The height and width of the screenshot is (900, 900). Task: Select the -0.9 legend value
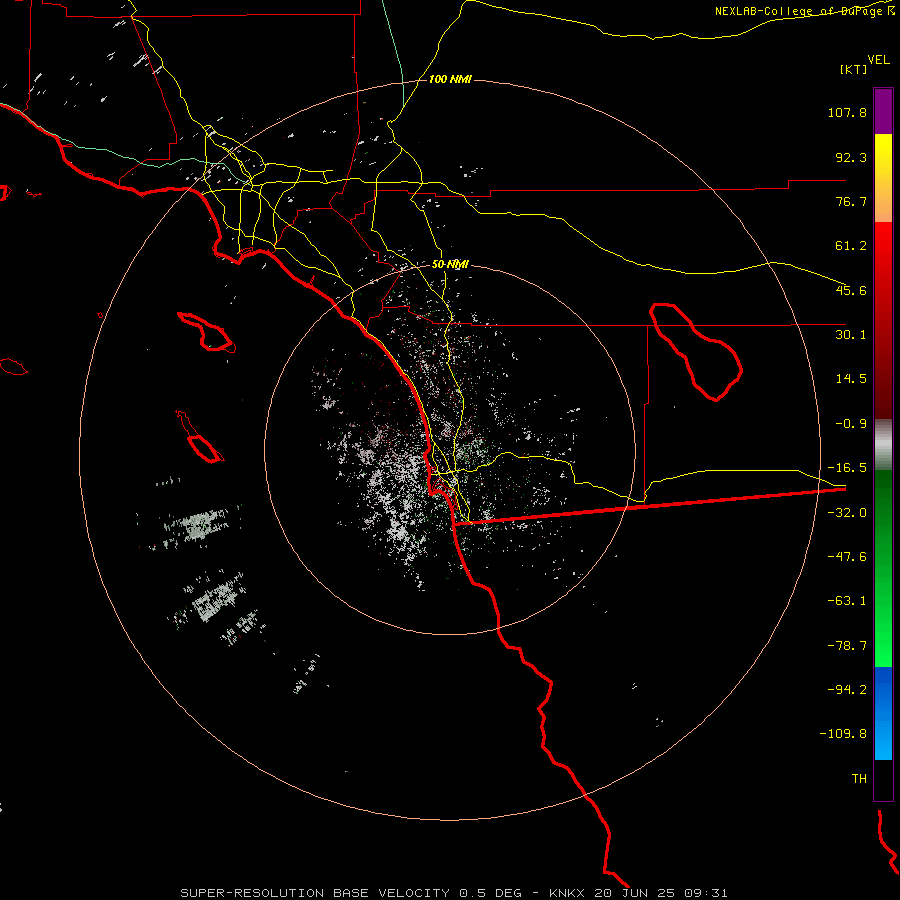pyautogui.click(x=851, y=424)
